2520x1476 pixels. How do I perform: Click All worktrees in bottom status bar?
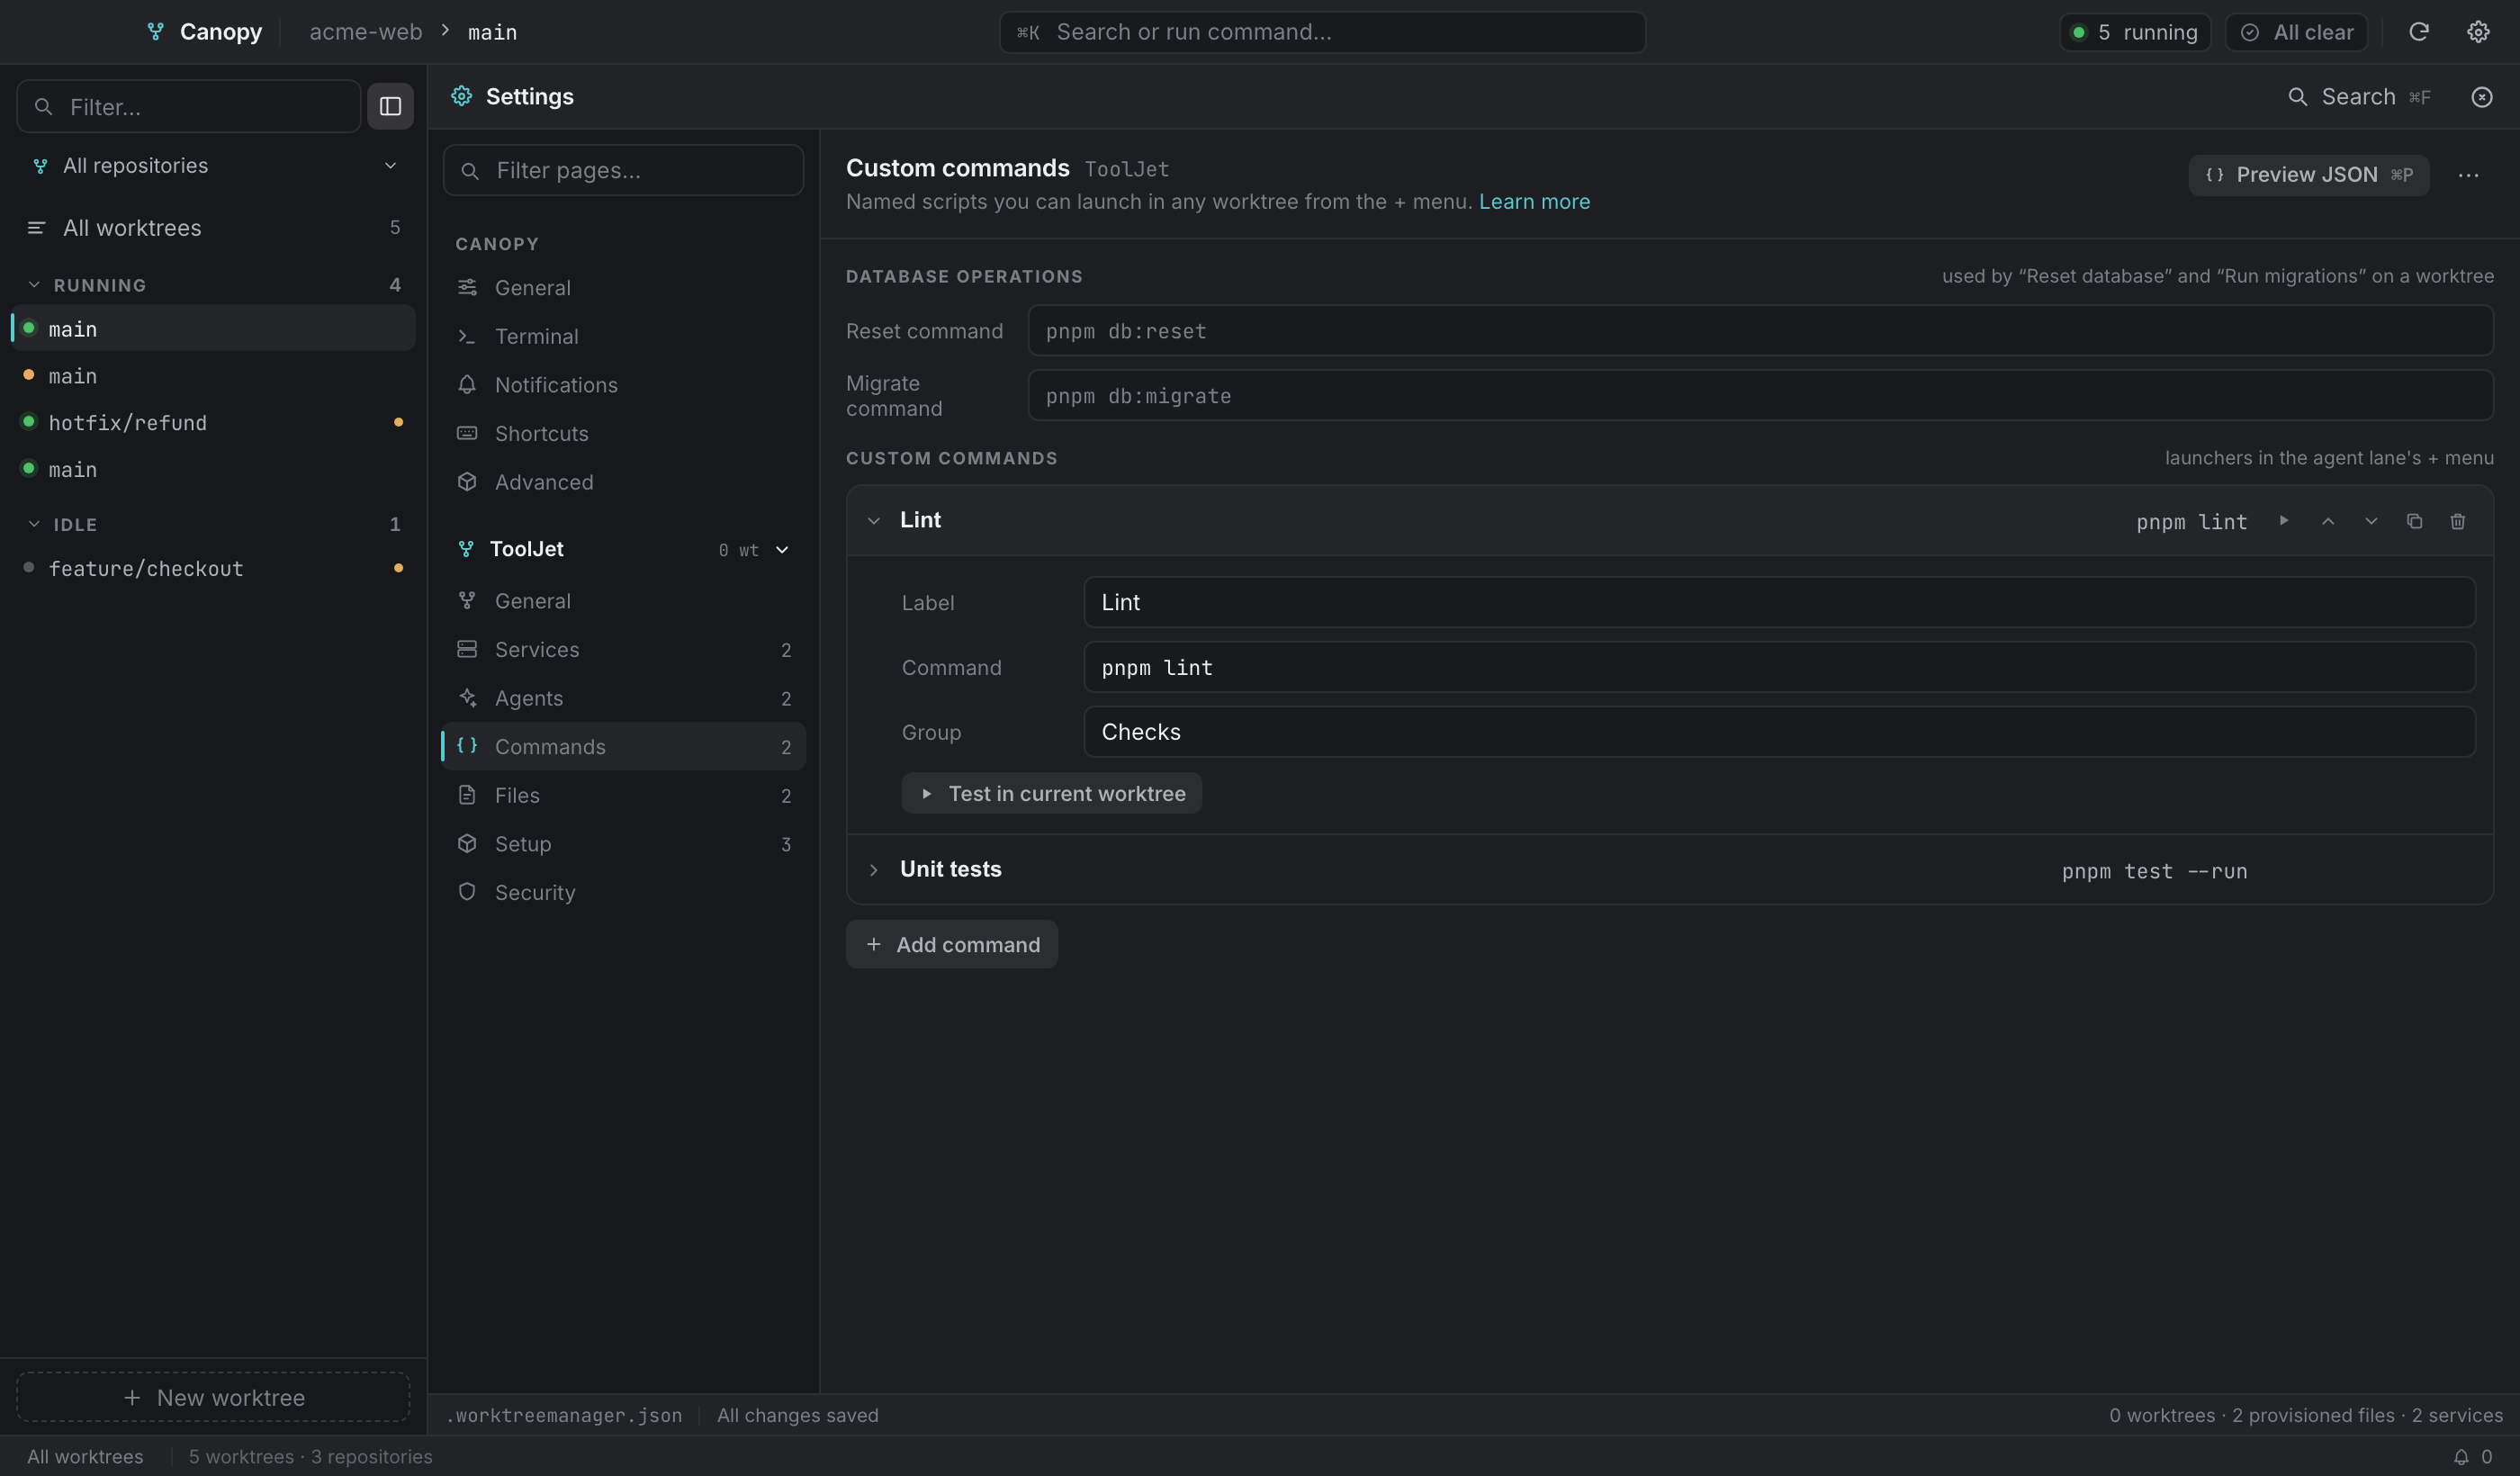click(85, 1457)
